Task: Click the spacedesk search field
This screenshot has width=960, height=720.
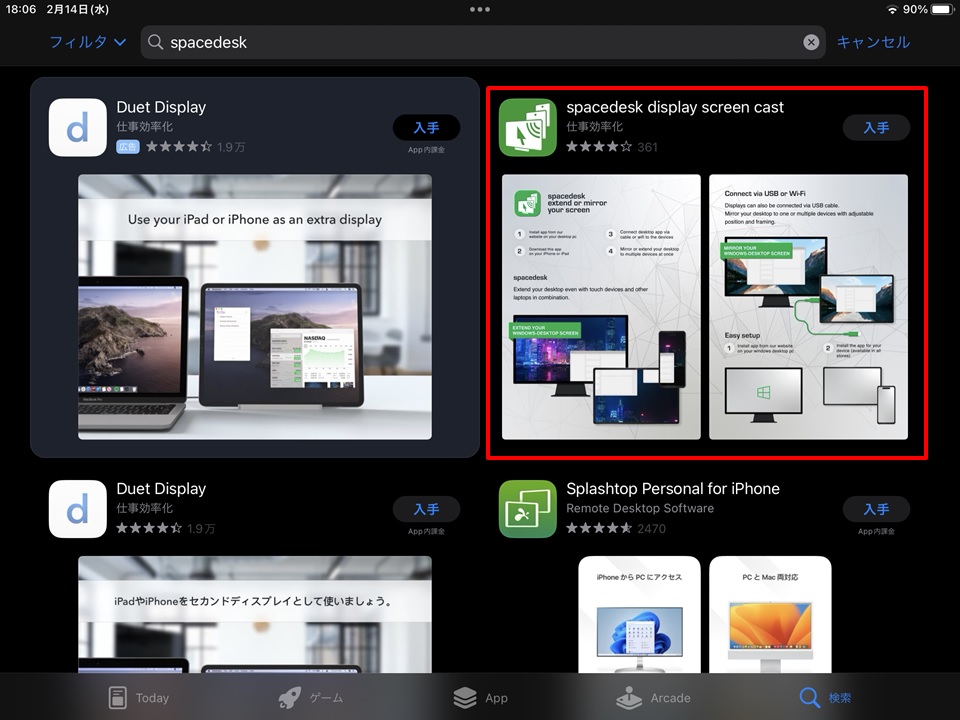Action: (x=482, y=42)
